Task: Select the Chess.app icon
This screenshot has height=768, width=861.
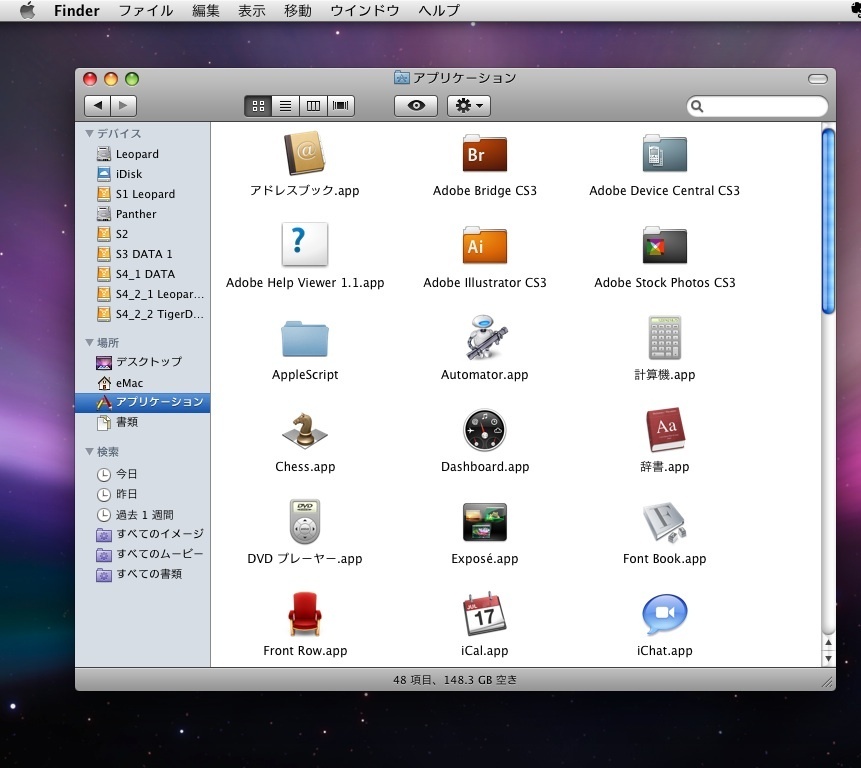Action: pos(305,430)
